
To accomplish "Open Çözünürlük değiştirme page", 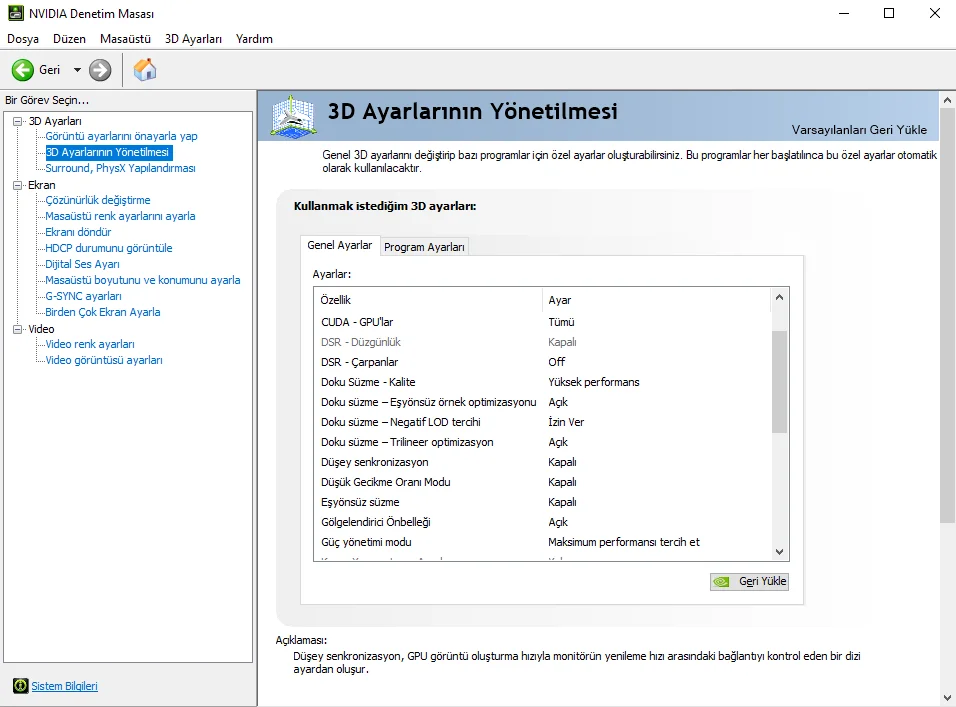I will click(x=98, y=200).
